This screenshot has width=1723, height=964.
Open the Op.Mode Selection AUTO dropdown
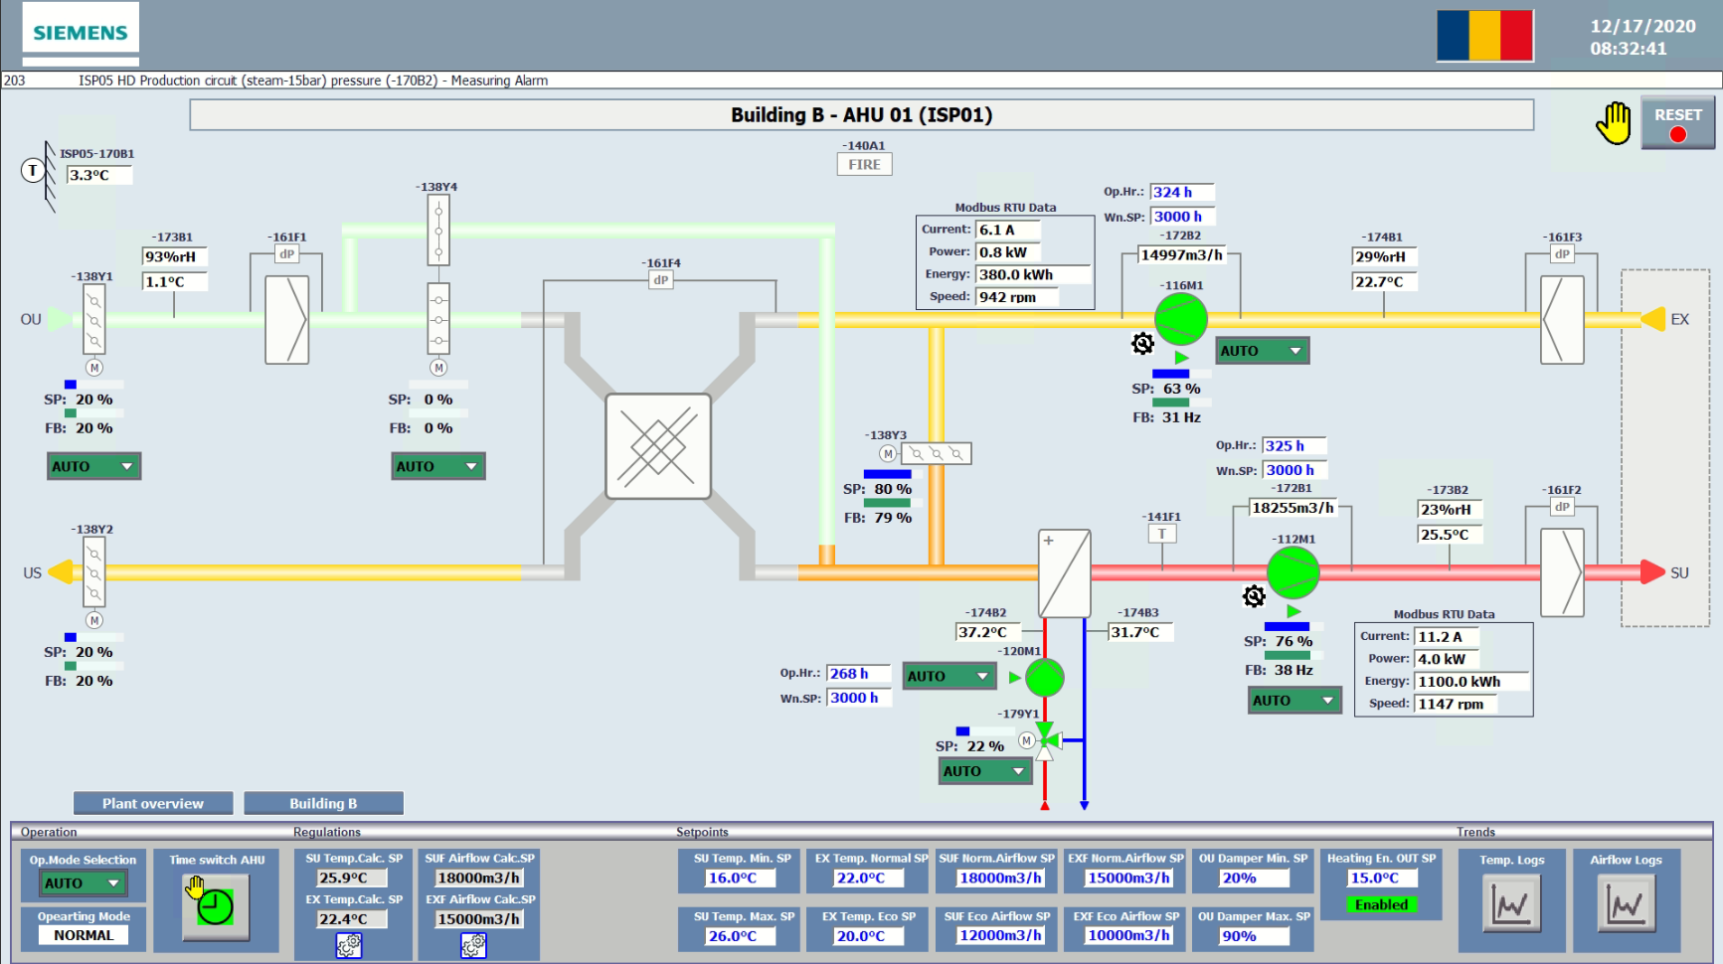82,883
